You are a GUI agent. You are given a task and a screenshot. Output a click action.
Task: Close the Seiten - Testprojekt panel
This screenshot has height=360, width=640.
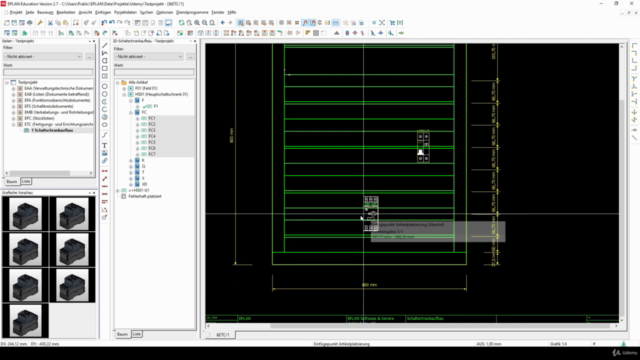(94, 41)
